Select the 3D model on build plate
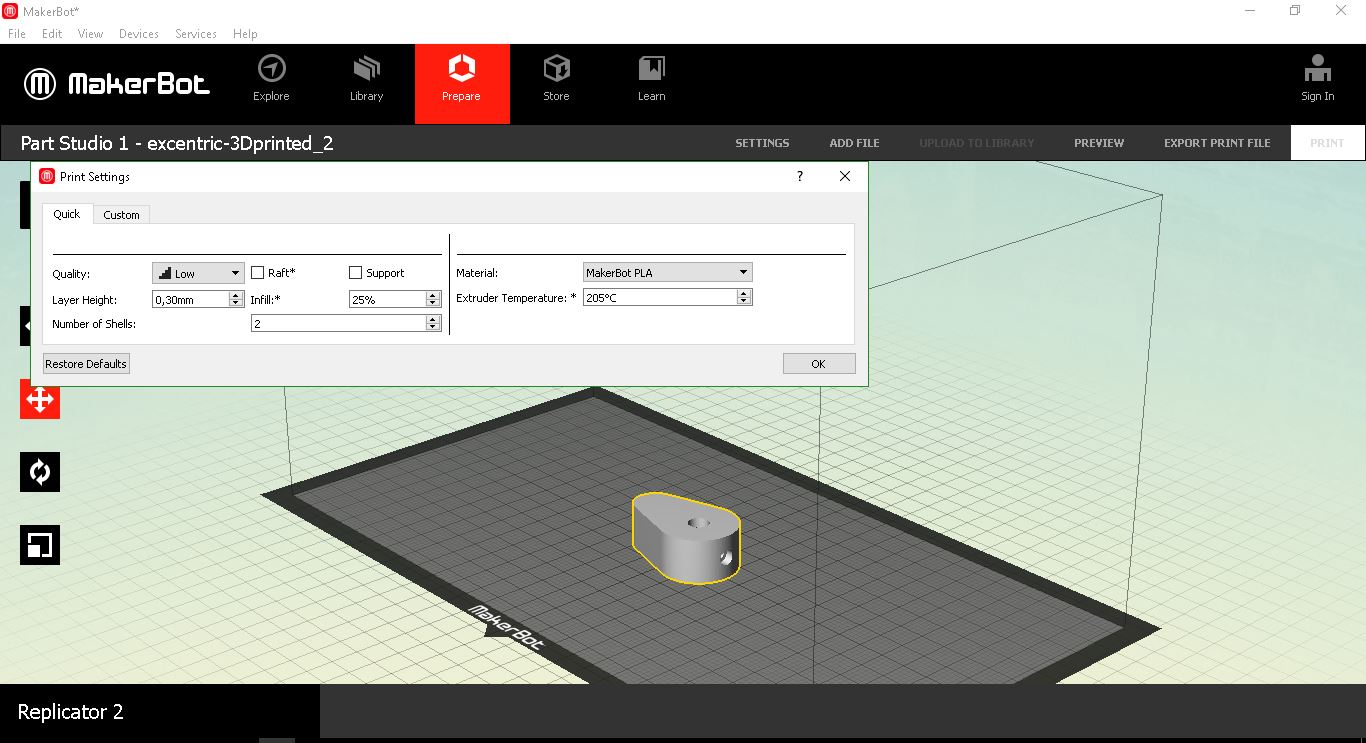1366x743 pixels. tap(687, 537)
